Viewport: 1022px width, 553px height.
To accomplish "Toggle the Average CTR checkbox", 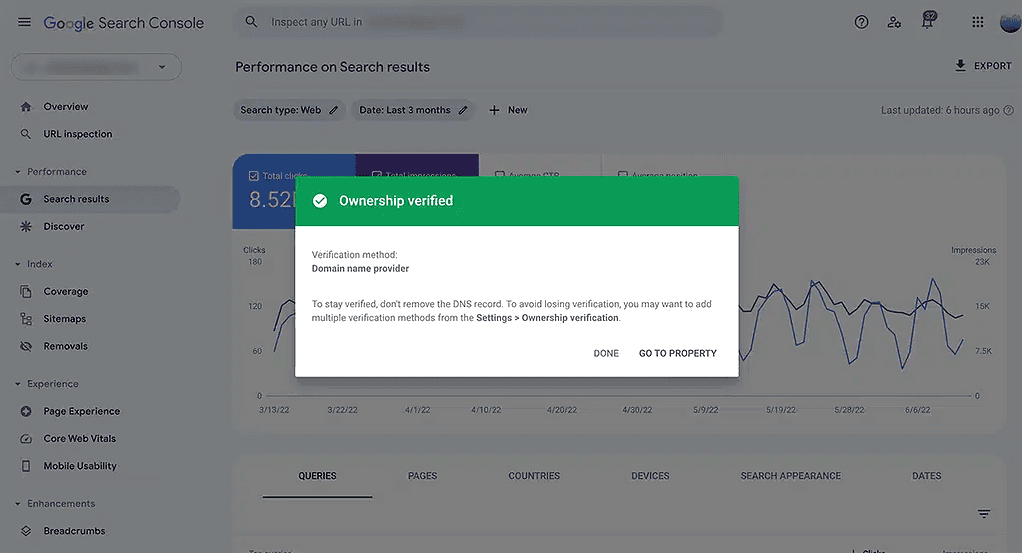I will pyautogui.click(x=499, y=175).
